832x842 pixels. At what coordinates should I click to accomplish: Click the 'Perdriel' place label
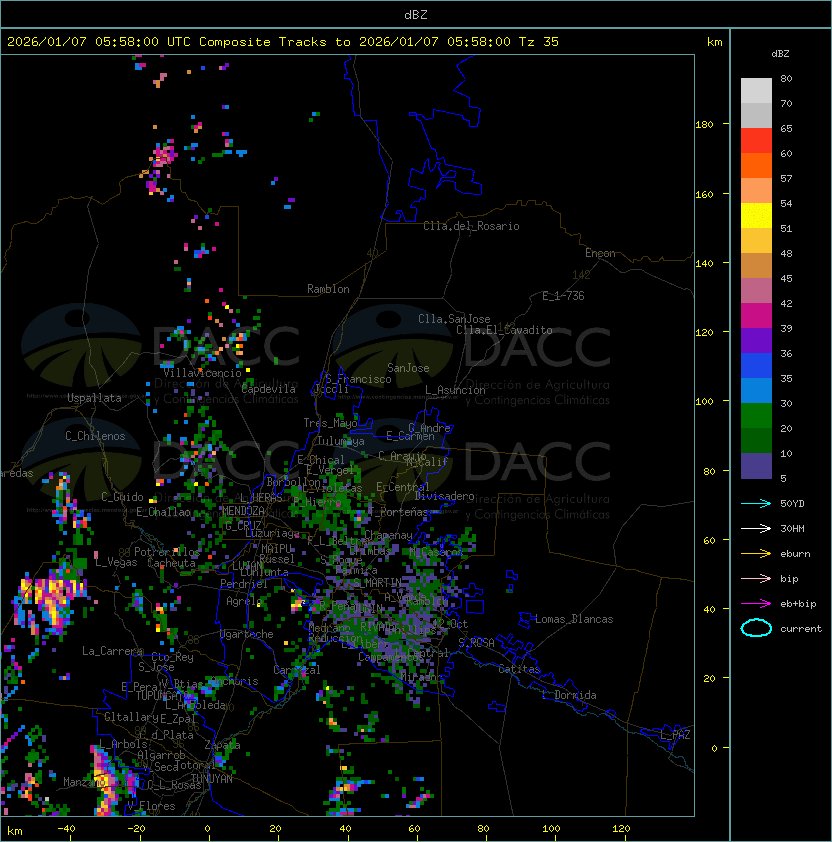point(244,584)
